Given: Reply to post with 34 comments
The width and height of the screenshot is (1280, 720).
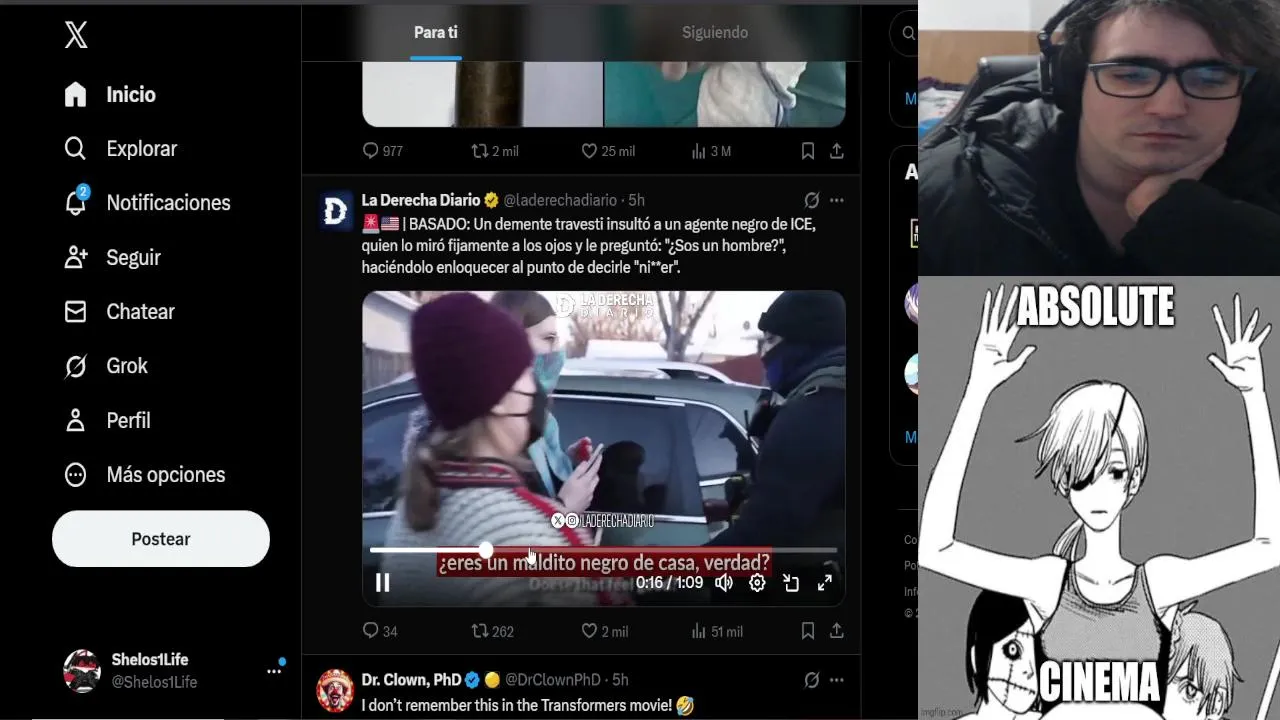Looking at the screenshot, I should click(380, 631).
